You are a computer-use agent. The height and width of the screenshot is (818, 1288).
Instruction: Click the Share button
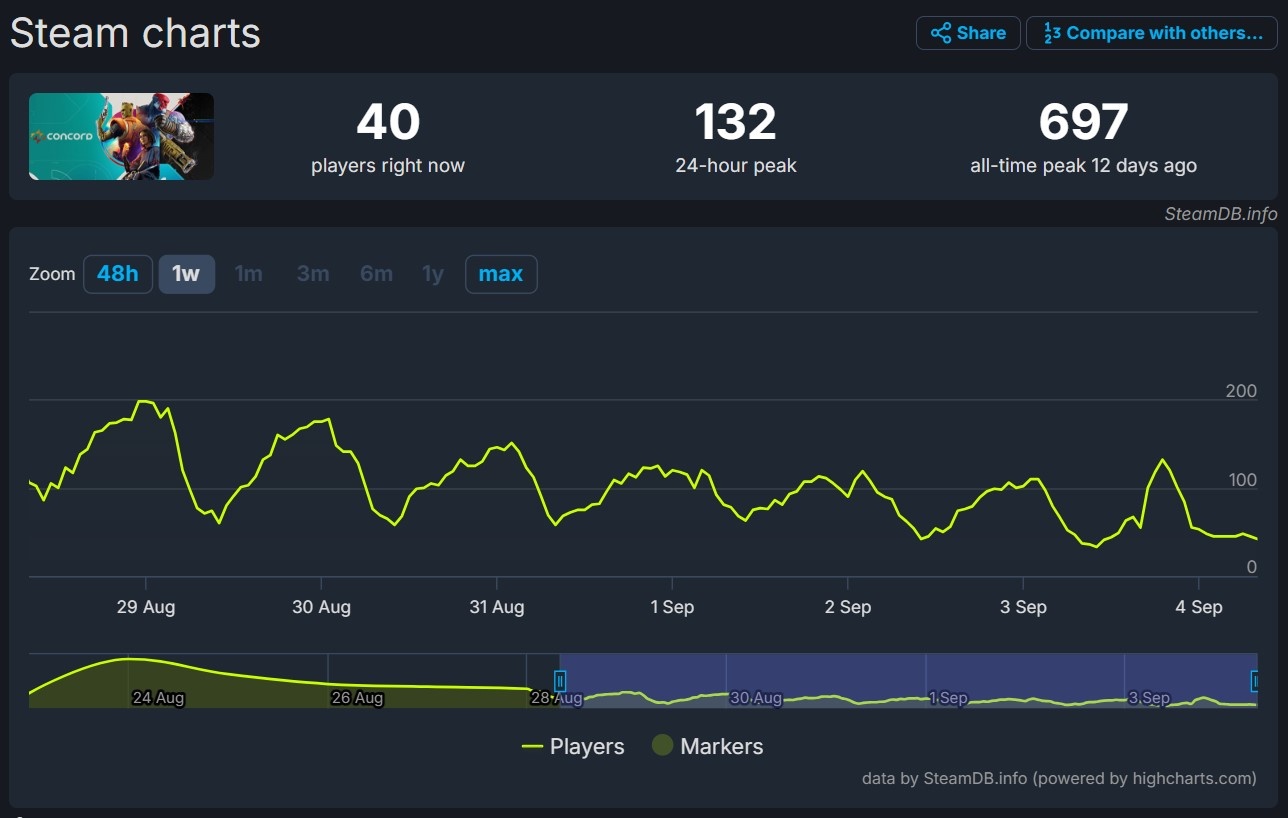968,33
